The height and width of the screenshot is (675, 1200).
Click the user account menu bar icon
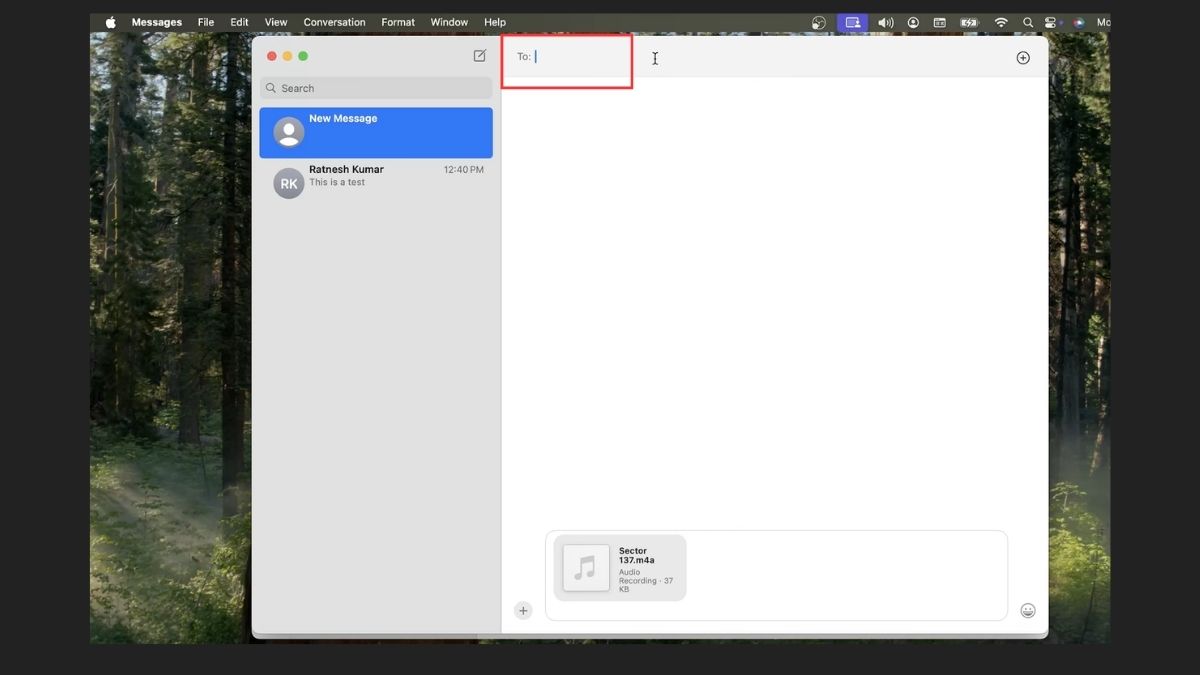913,22
